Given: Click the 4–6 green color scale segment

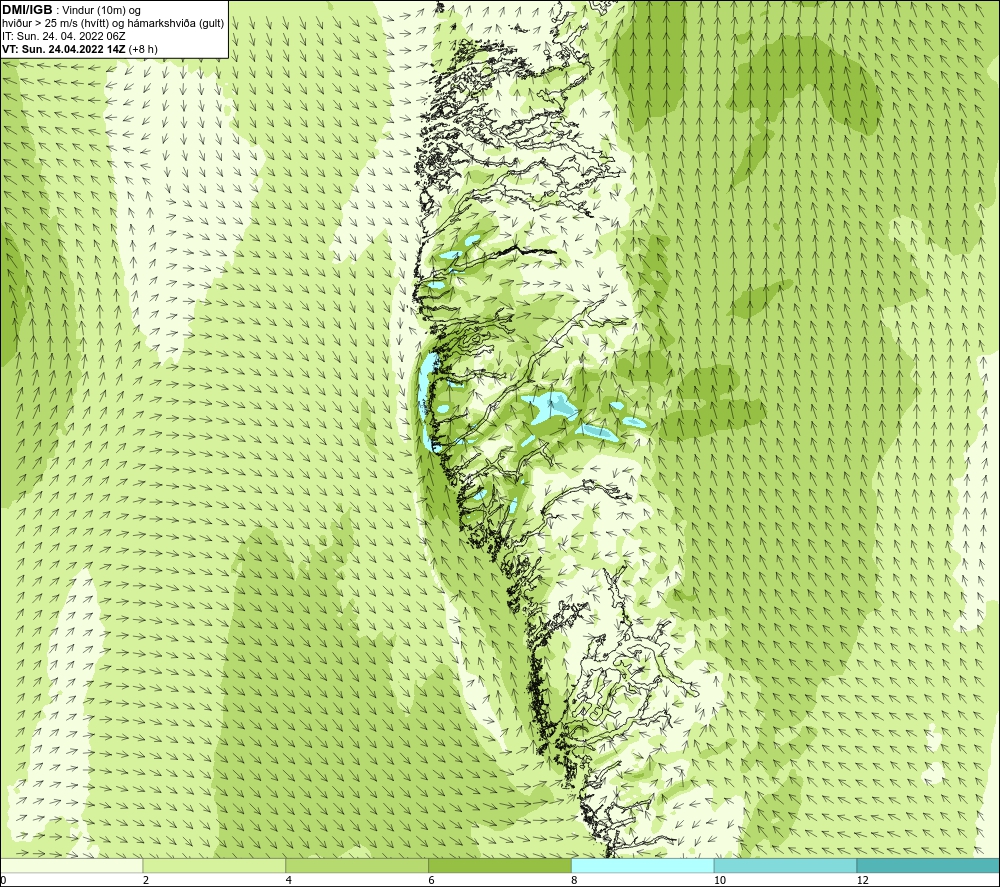Looking at the screenshot, I should click(x=357, y=865).
